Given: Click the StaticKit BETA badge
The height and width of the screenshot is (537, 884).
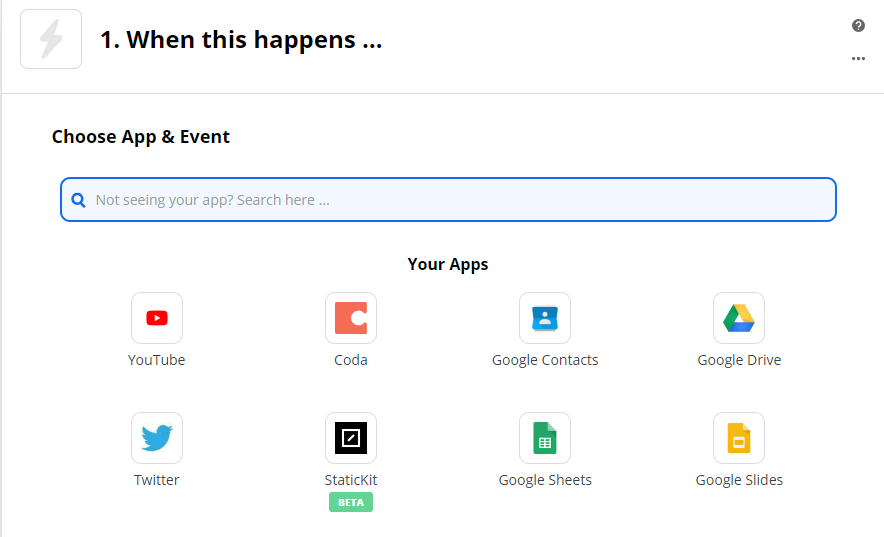Looking at the screenshot, I should pos(351,502).
